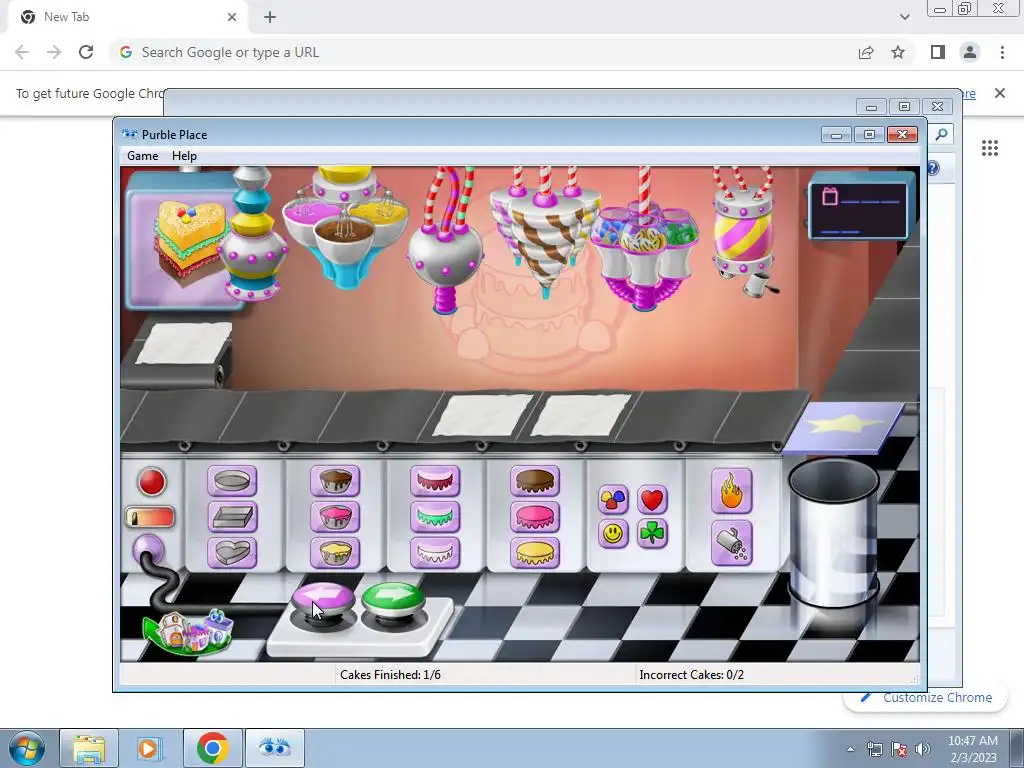The image size is (1024, 768).
Task: Share this page icon in Chrome
Action: click(x=866, y=52)
